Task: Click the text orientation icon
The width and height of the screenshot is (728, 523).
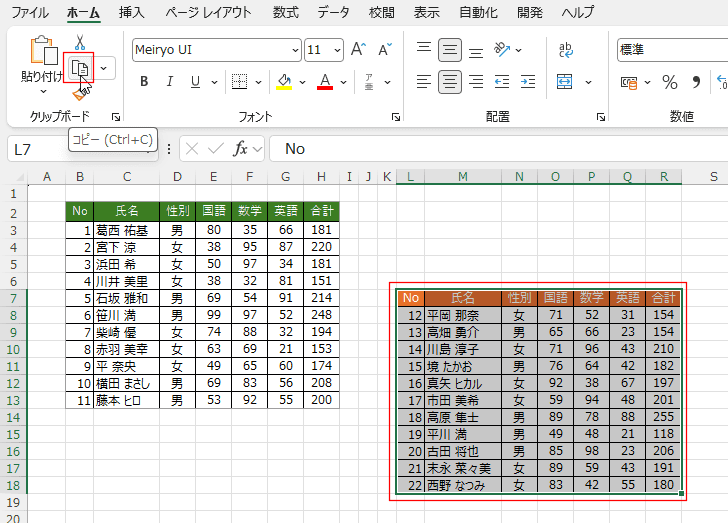Action: [x=502, y=49]
